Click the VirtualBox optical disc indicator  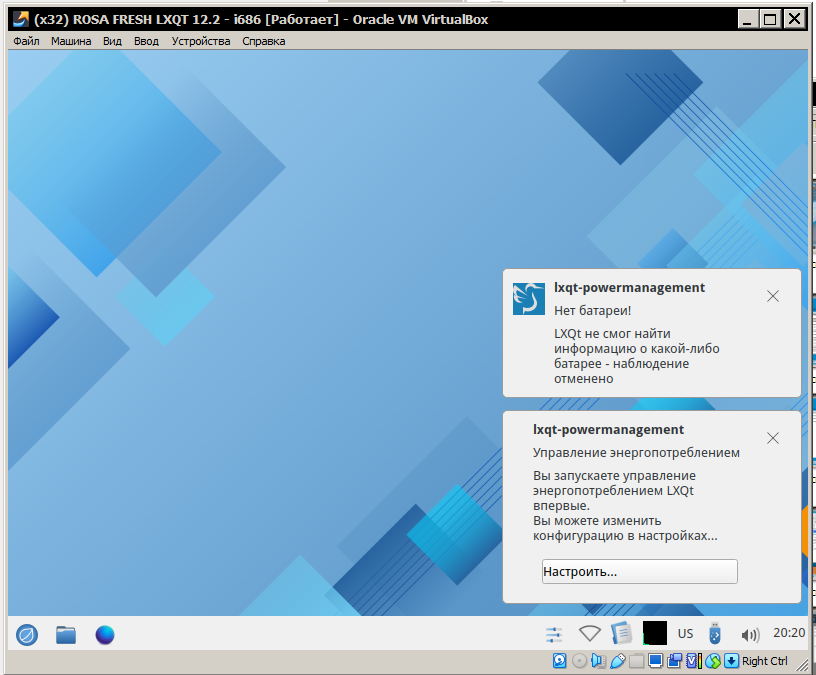click(x=579, y=661)
